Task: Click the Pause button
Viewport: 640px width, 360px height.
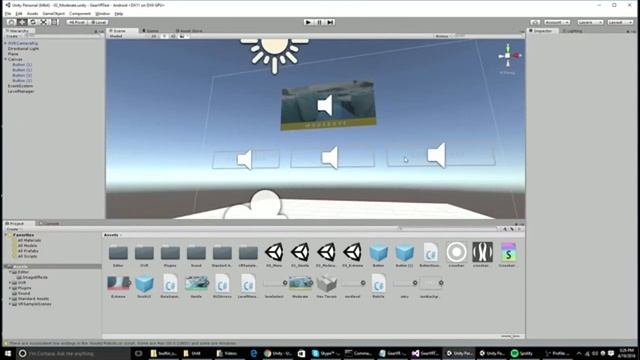Action: [319, 22]
